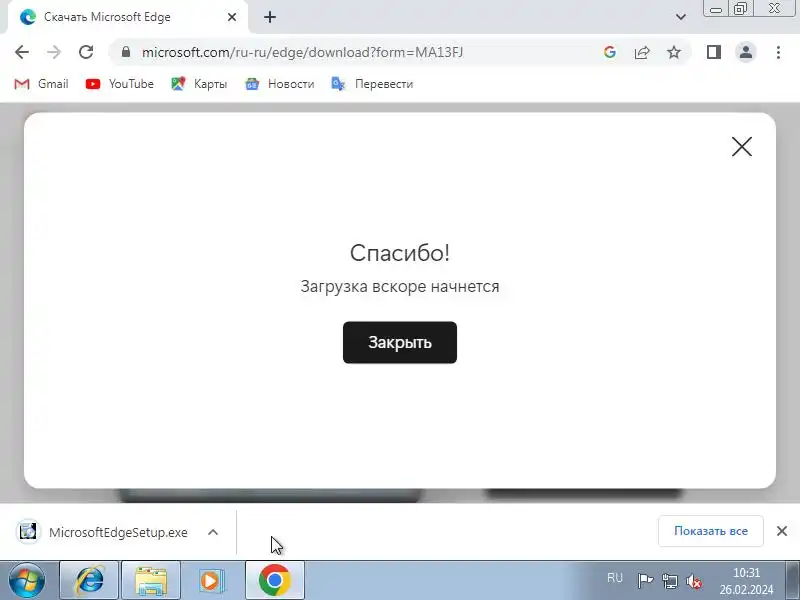Click the Спасибо! heading text
The width and height of the screenshot is (800, 600).
point(400,253)
